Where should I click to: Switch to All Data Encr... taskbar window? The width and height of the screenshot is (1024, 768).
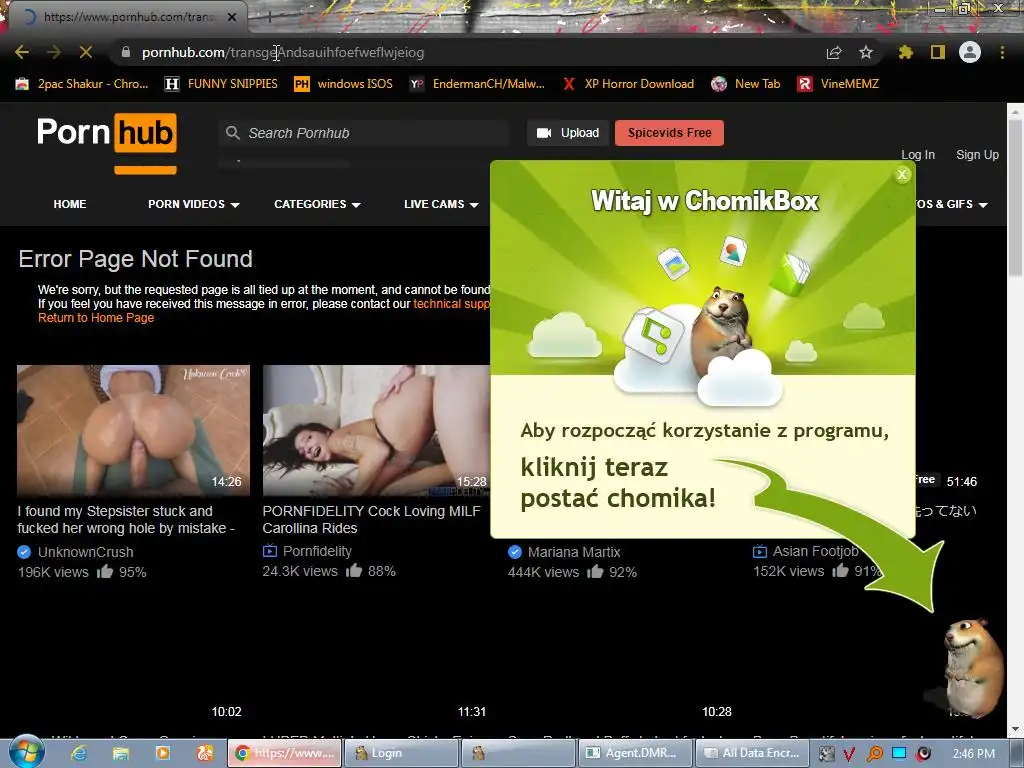[x=753, y=754]
